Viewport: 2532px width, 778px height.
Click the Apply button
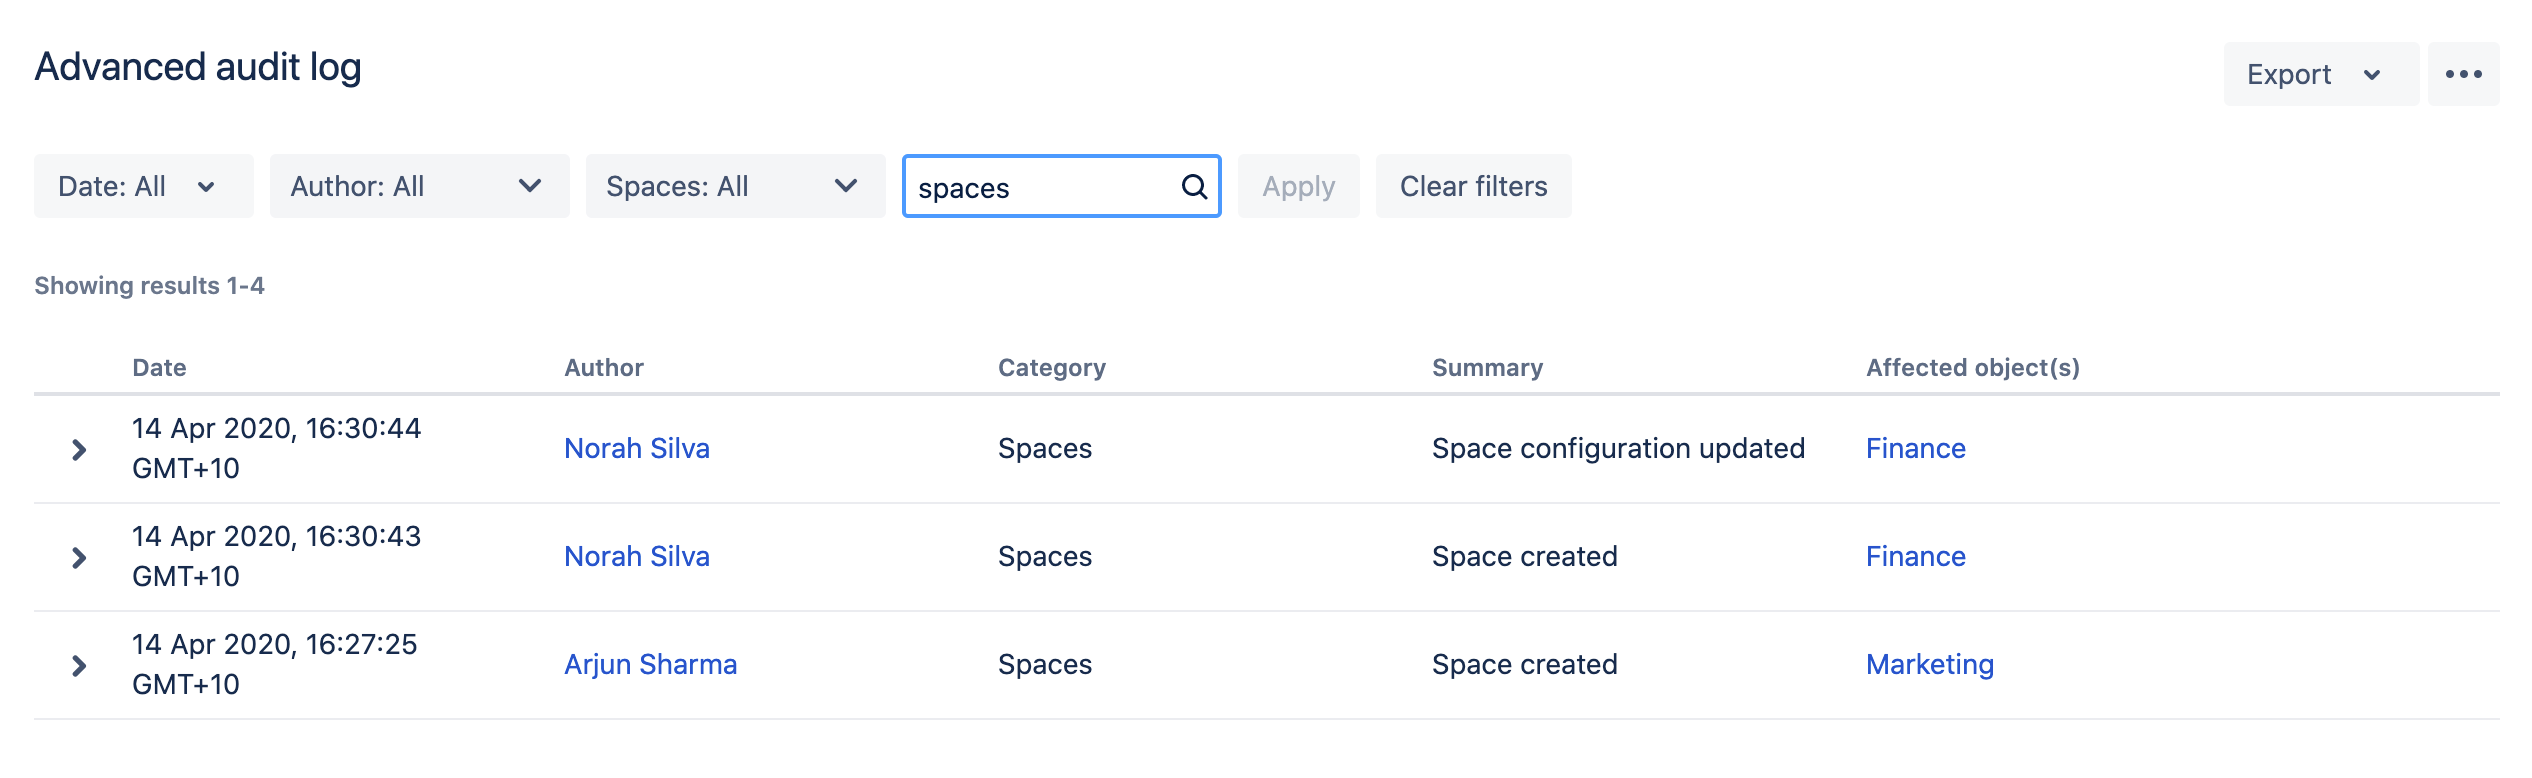1298,186
